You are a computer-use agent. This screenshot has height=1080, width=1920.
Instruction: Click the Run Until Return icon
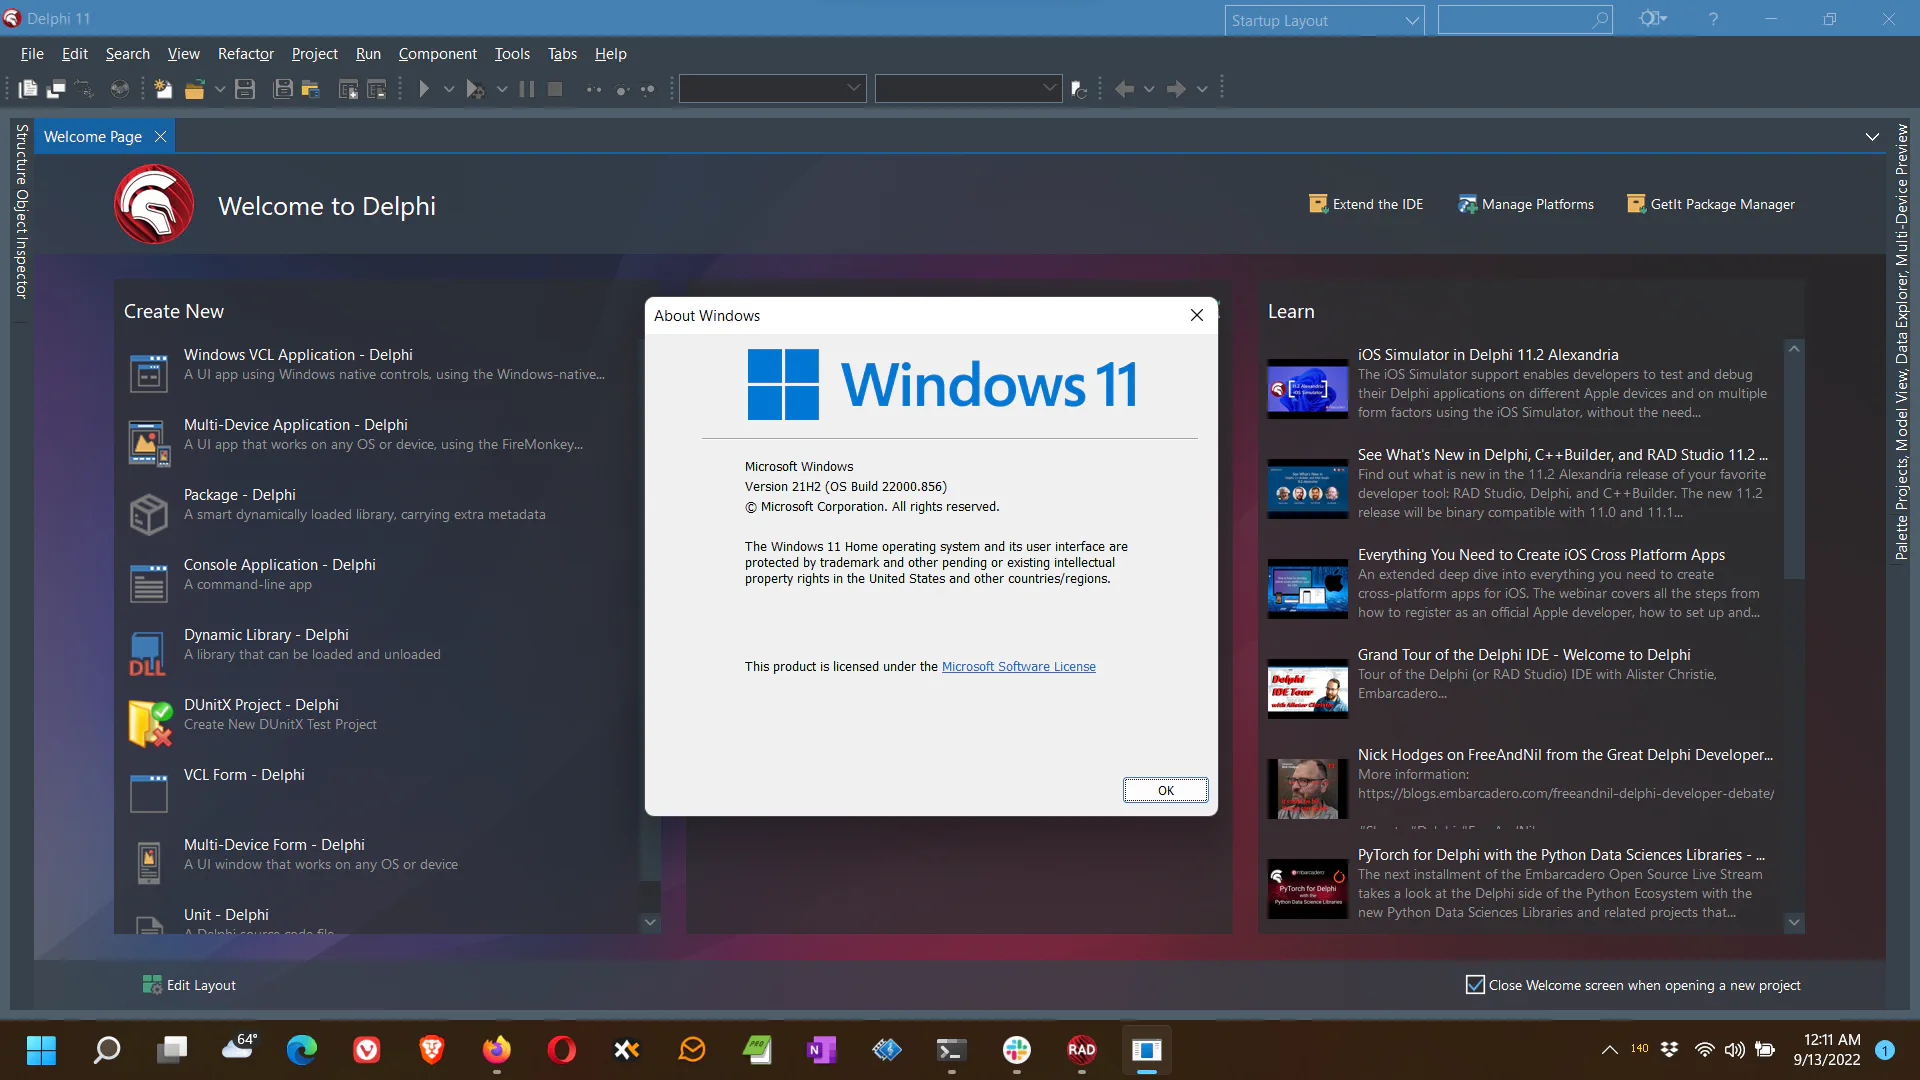(x=648, y=89)
